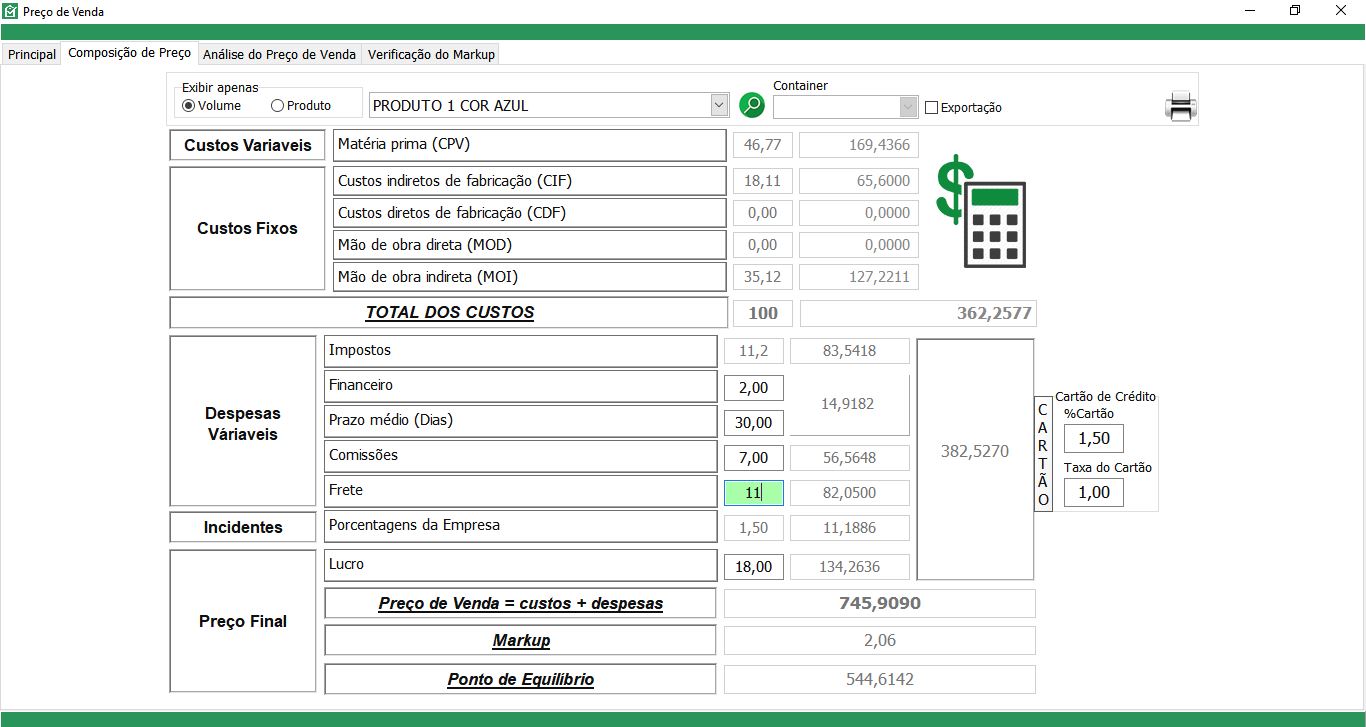
Task: Click the printer icon
Action: click(1181, 106)
